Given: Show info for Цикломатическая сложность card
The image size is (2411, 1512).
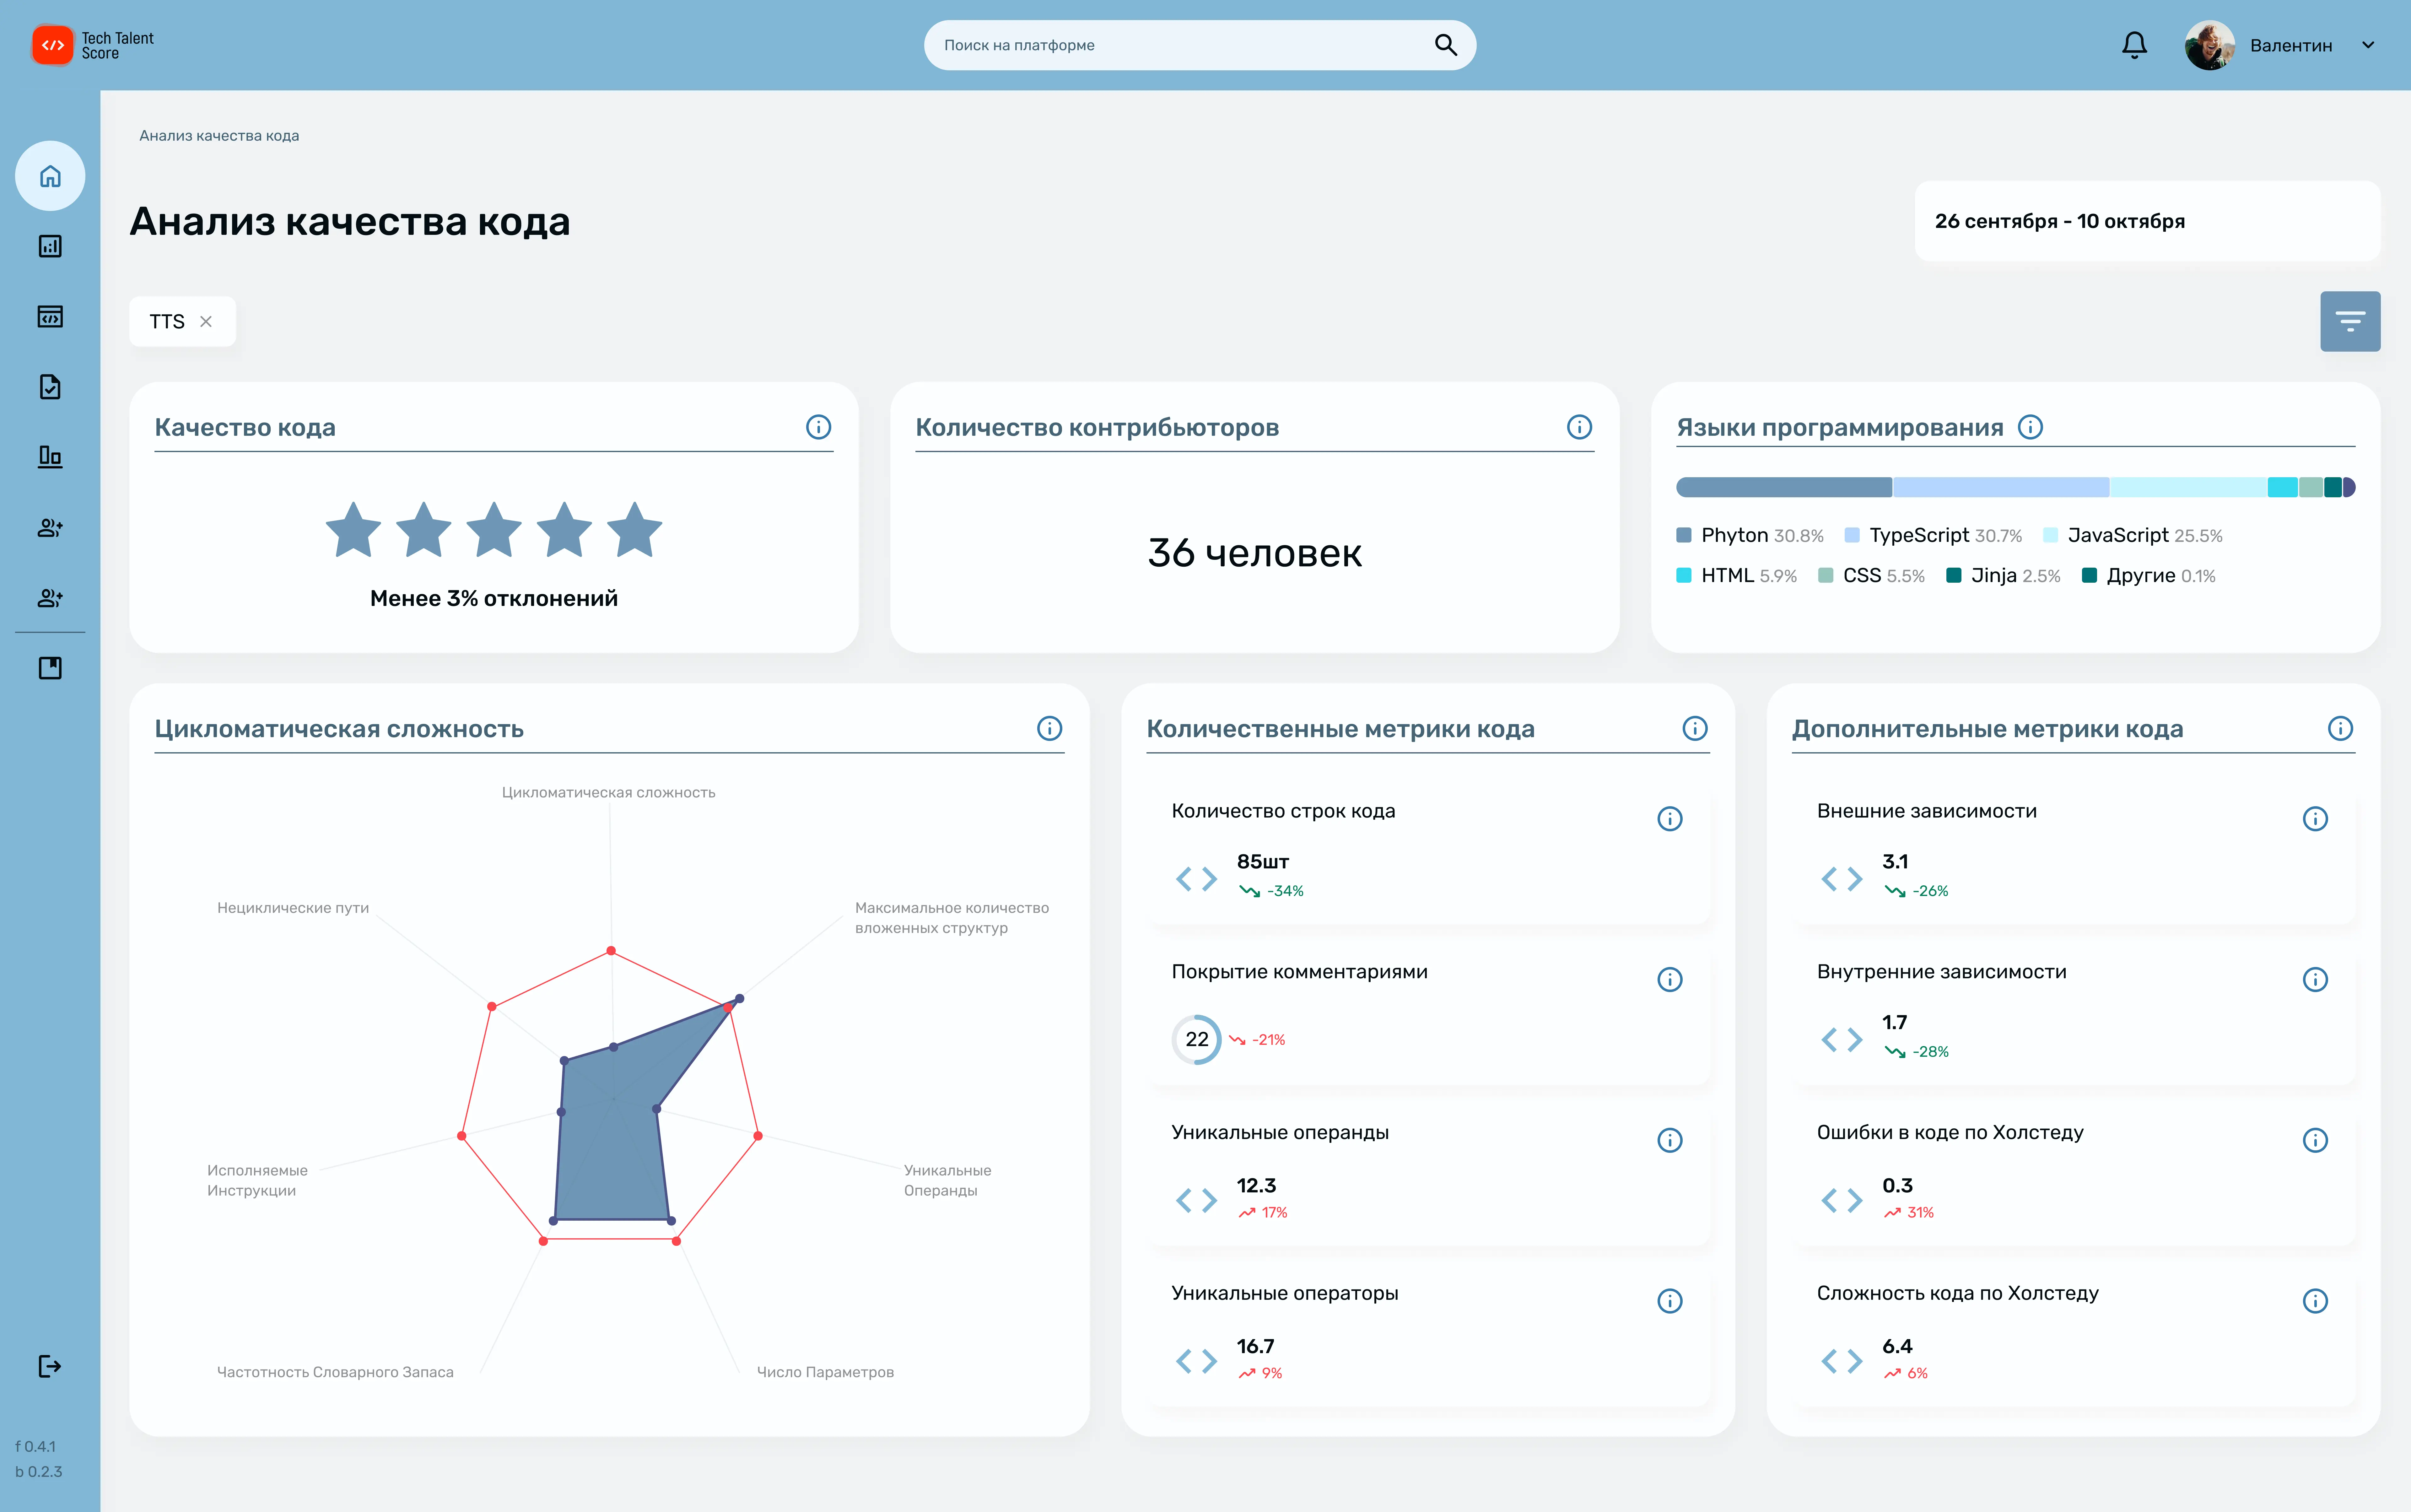Looking at the screenshot, I should (1049, 728).
